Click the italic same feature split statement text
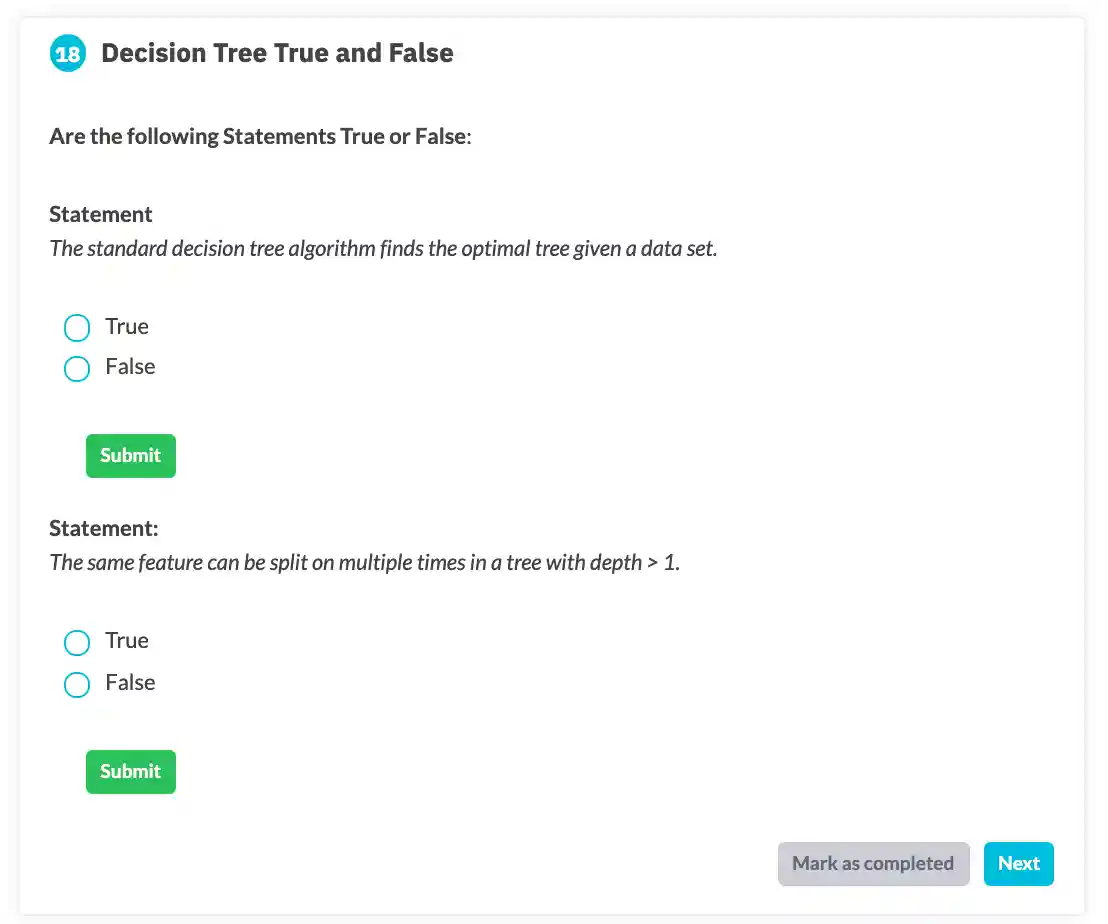Screen dimensions: 1108x924 (x=364, y=562)
